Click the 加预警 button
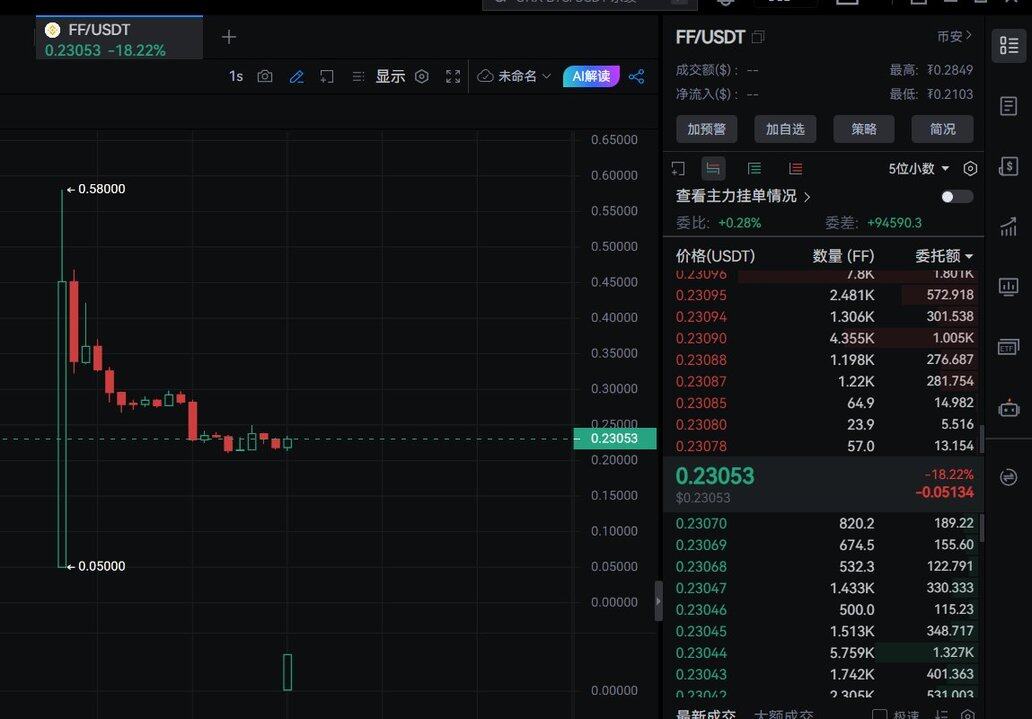The image size is (1032, 719). pyautogui.click(x=706, y=128)
